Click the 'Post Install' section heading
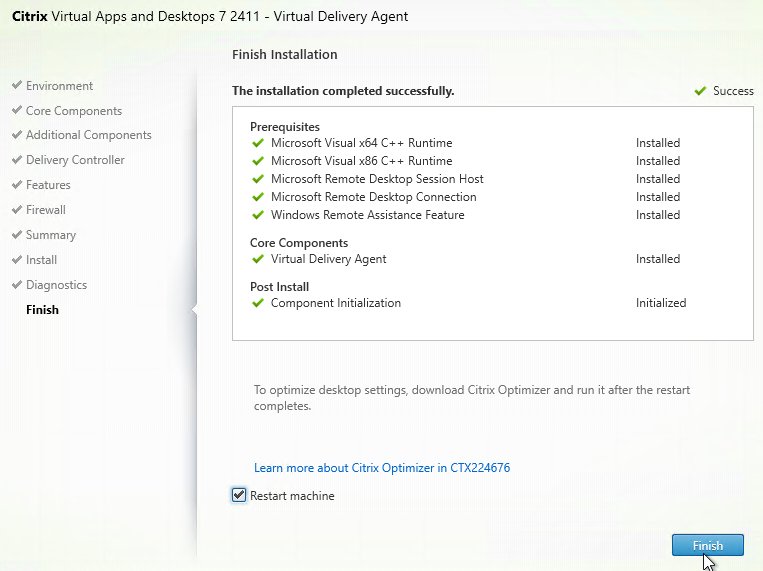 pyautogui.click(x=279, y=287)
